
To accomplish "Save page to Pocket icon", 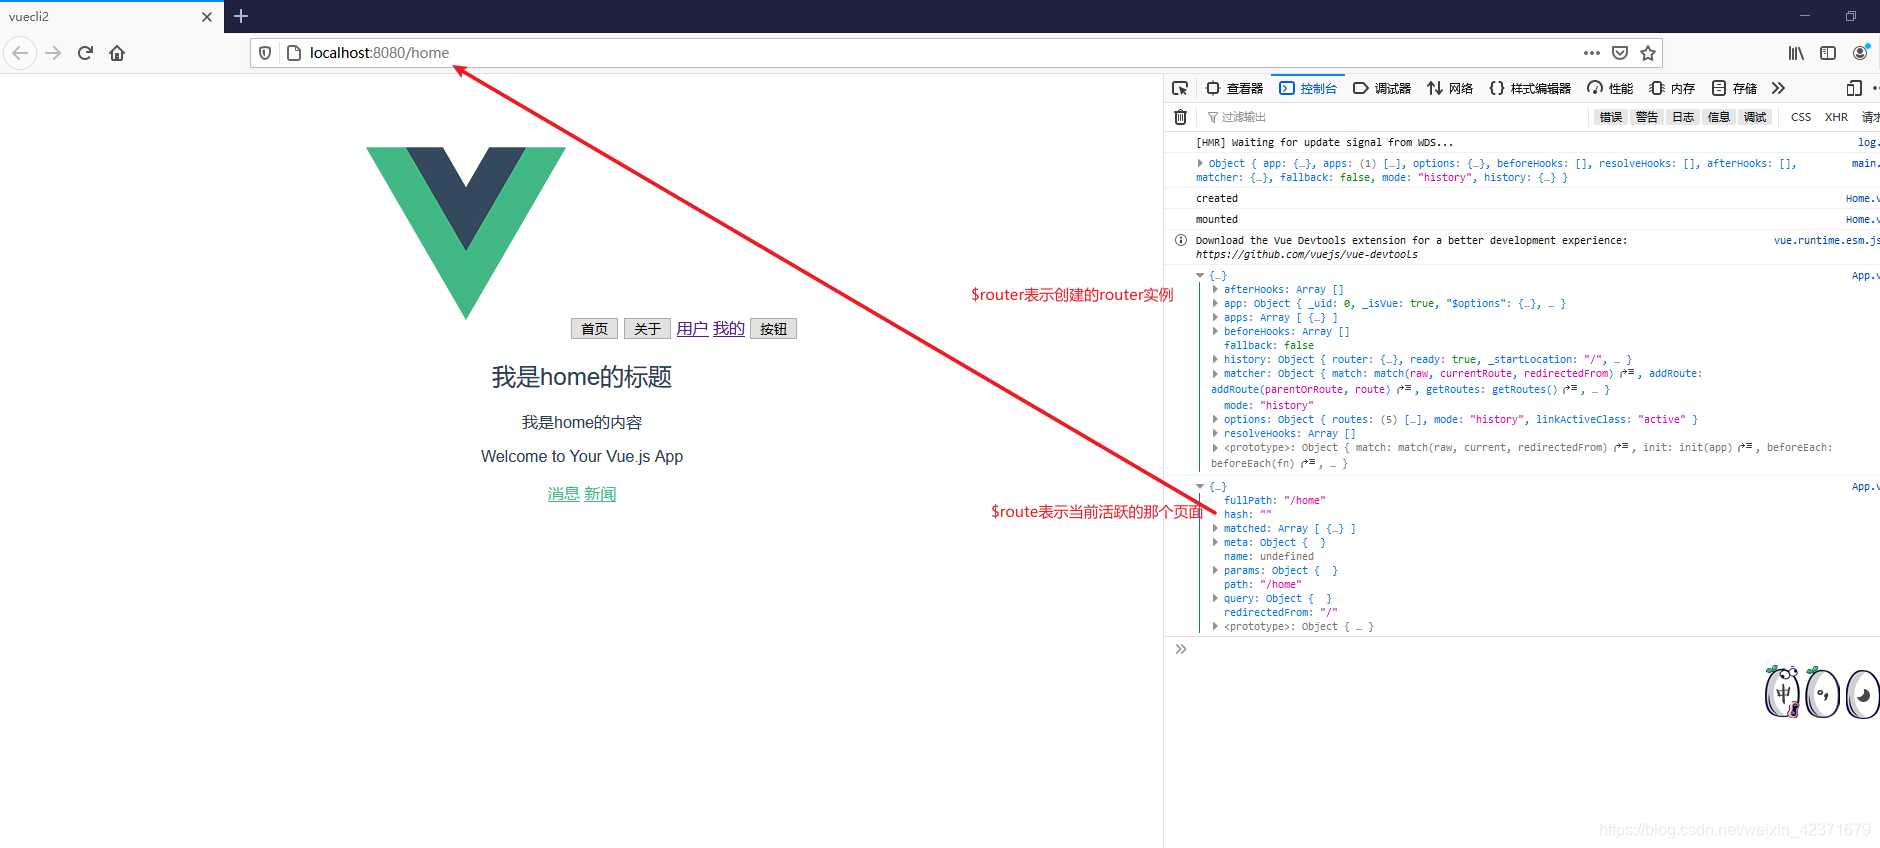I will point(1620,53).
